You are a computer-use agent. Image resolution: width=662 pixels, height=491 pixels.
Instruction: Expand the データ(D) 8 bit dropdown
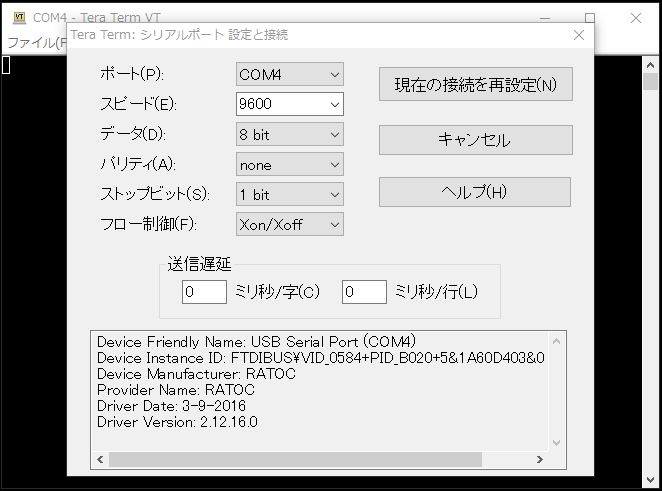point(290,135)
